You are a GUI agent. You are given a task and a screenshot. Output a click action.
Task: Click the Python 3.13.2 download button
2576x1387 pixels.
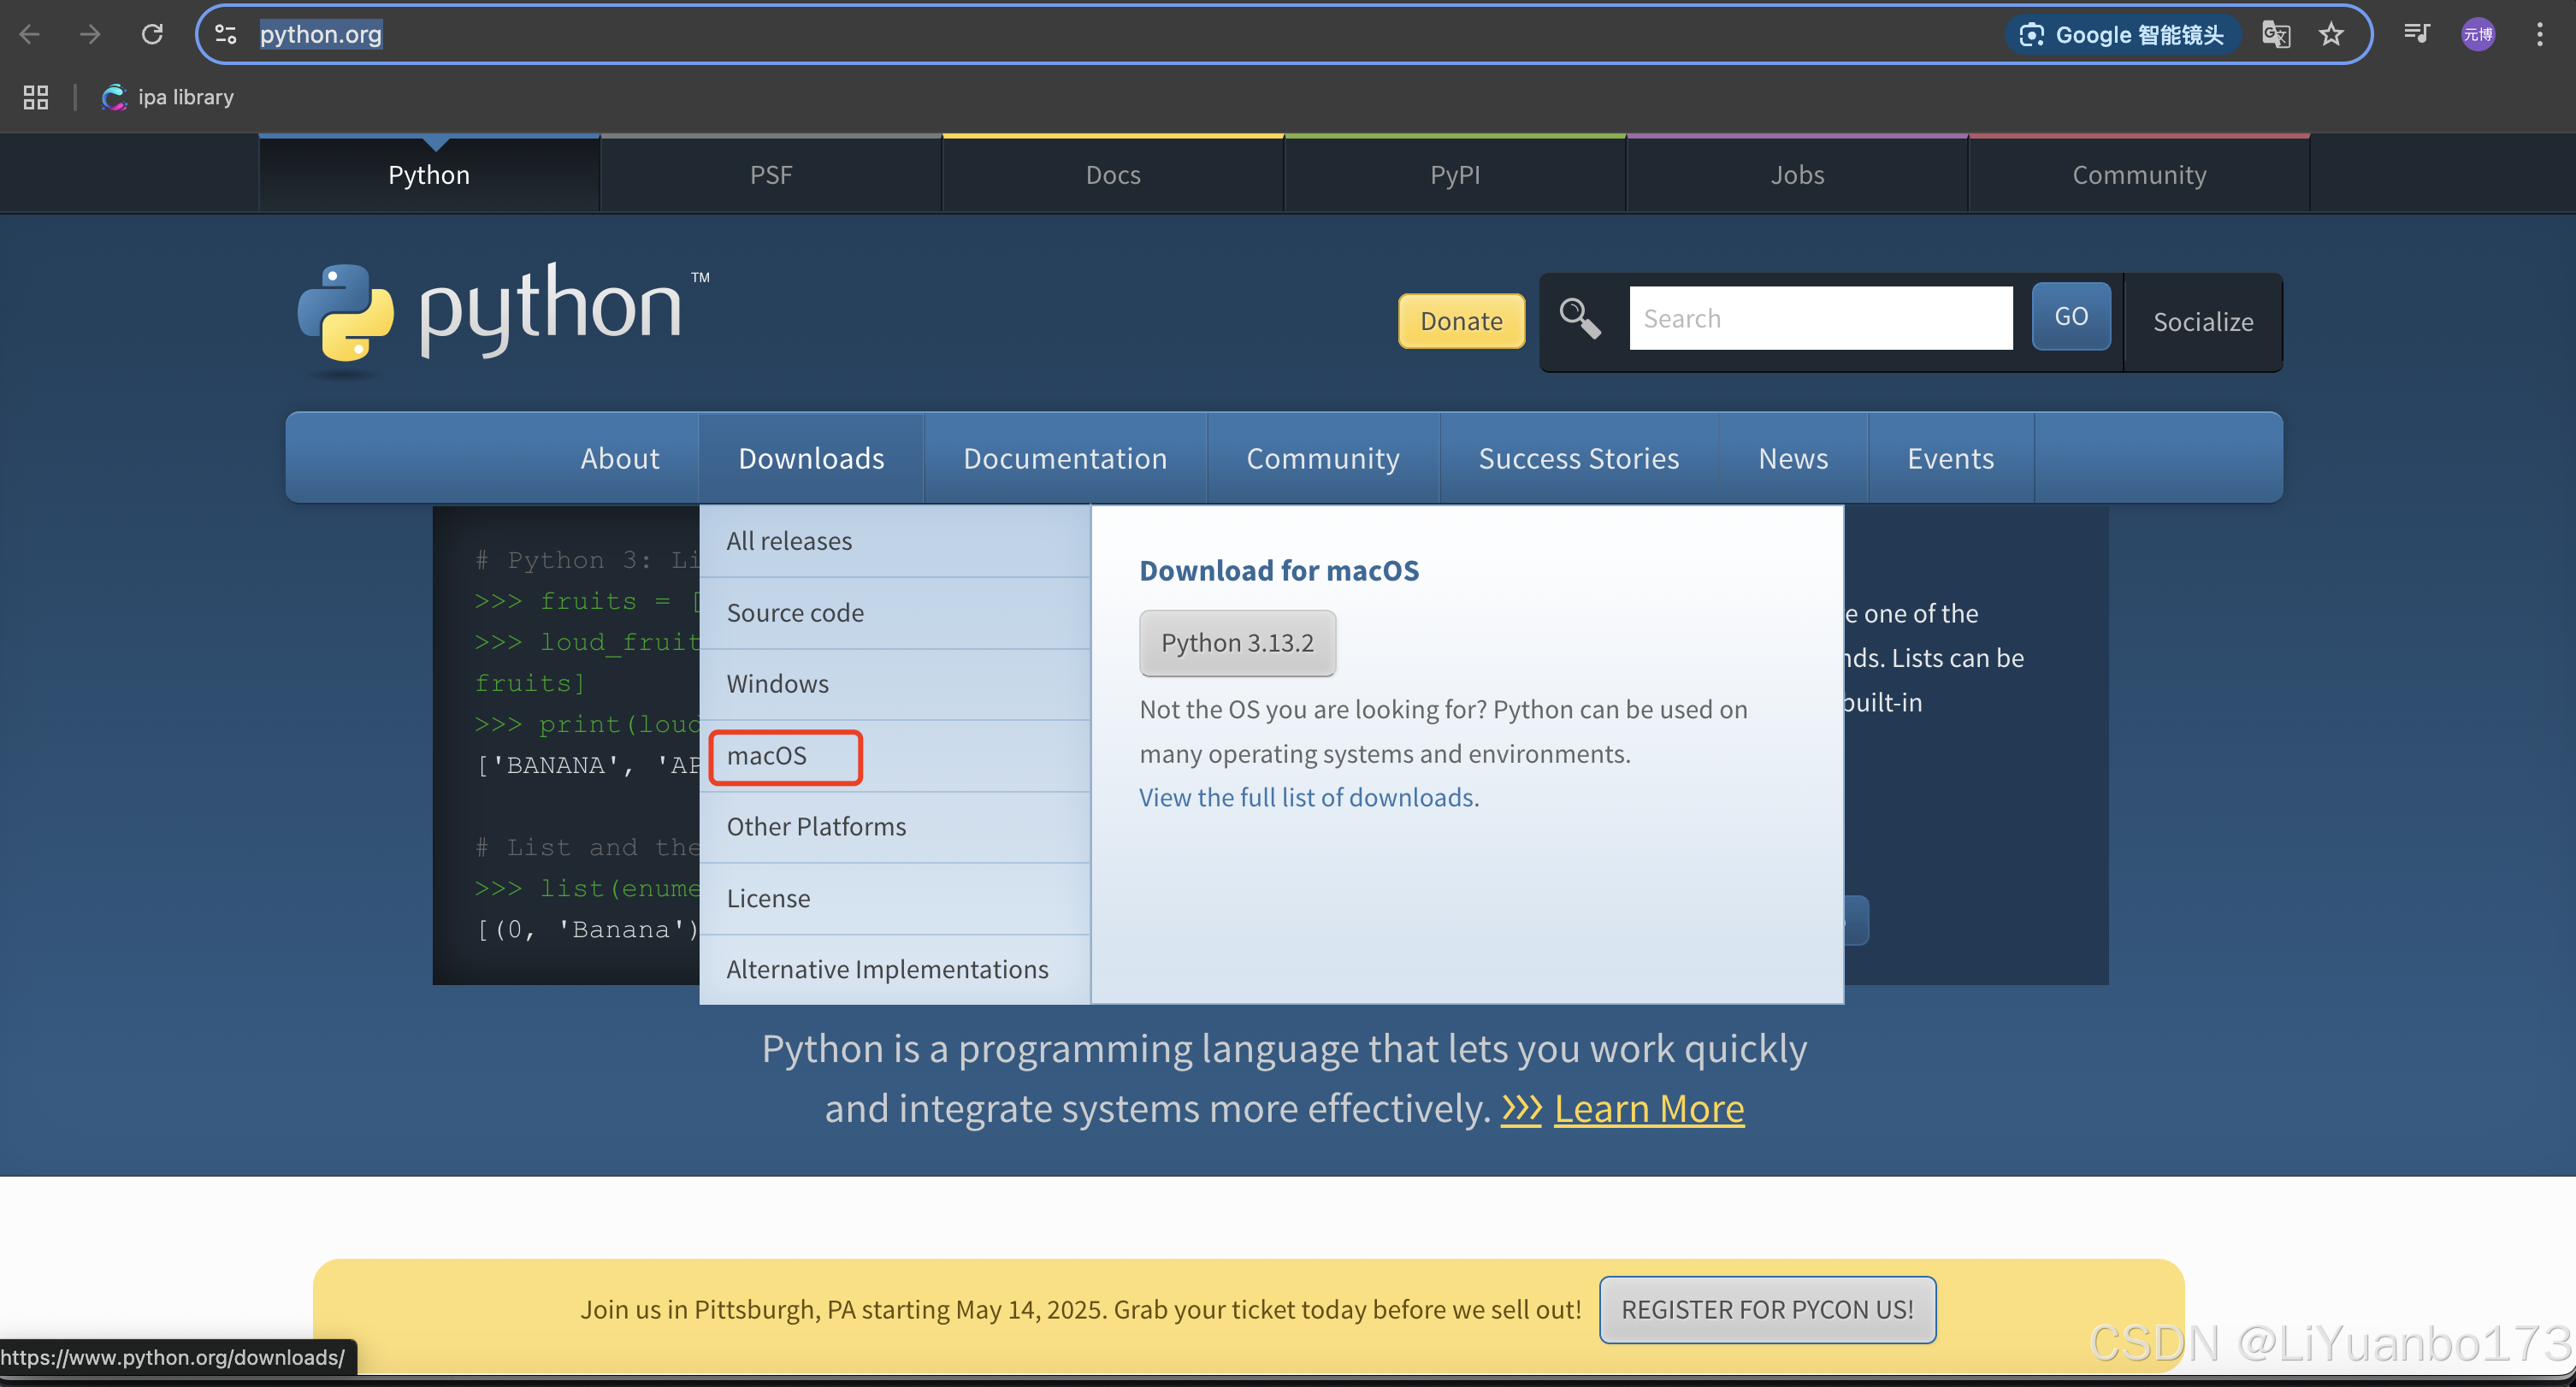[x=1237, y=643]
